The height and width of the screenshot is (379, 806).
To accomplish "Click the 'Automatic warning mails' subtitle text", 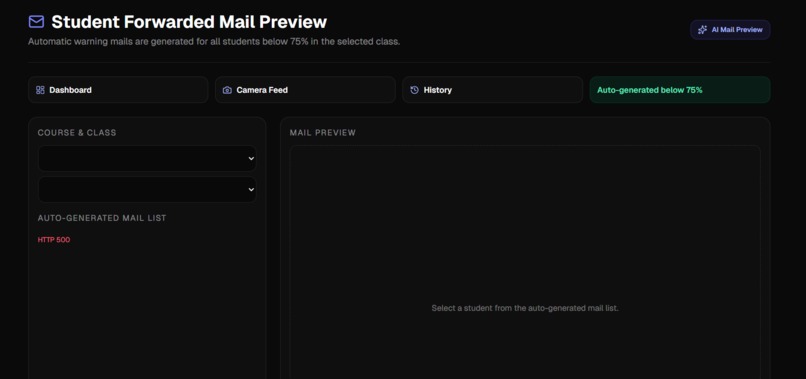I will point(214,42).
